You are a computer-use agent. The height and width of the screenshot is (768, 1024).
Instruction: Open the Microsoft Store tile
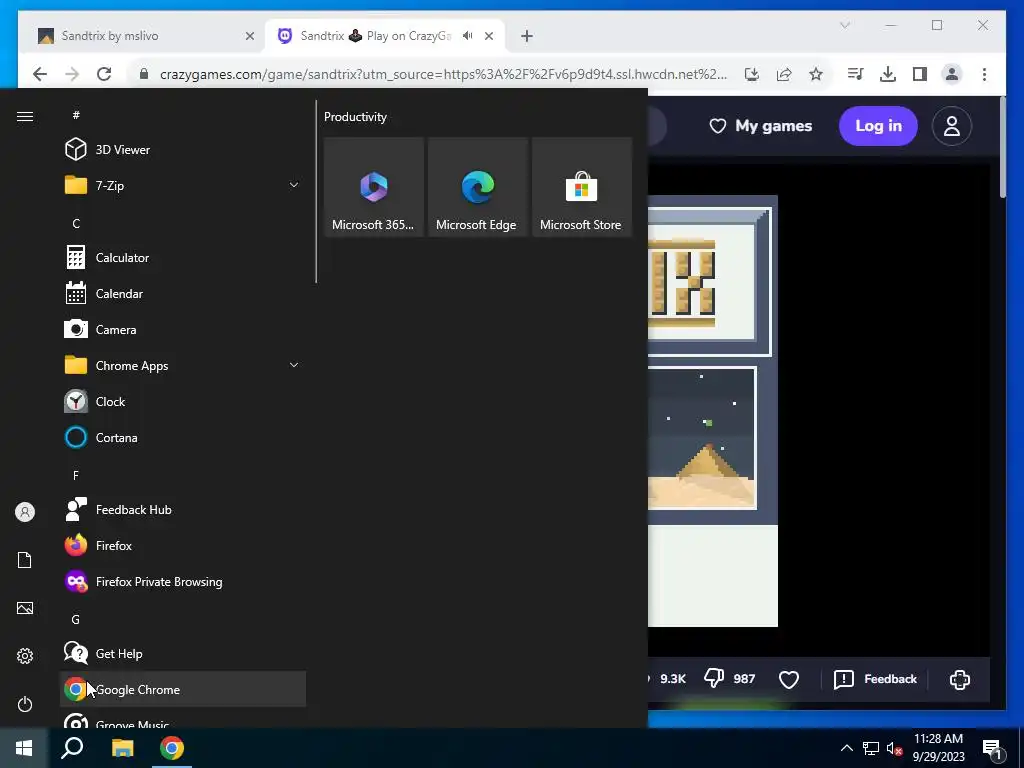(x=581, y=187)
